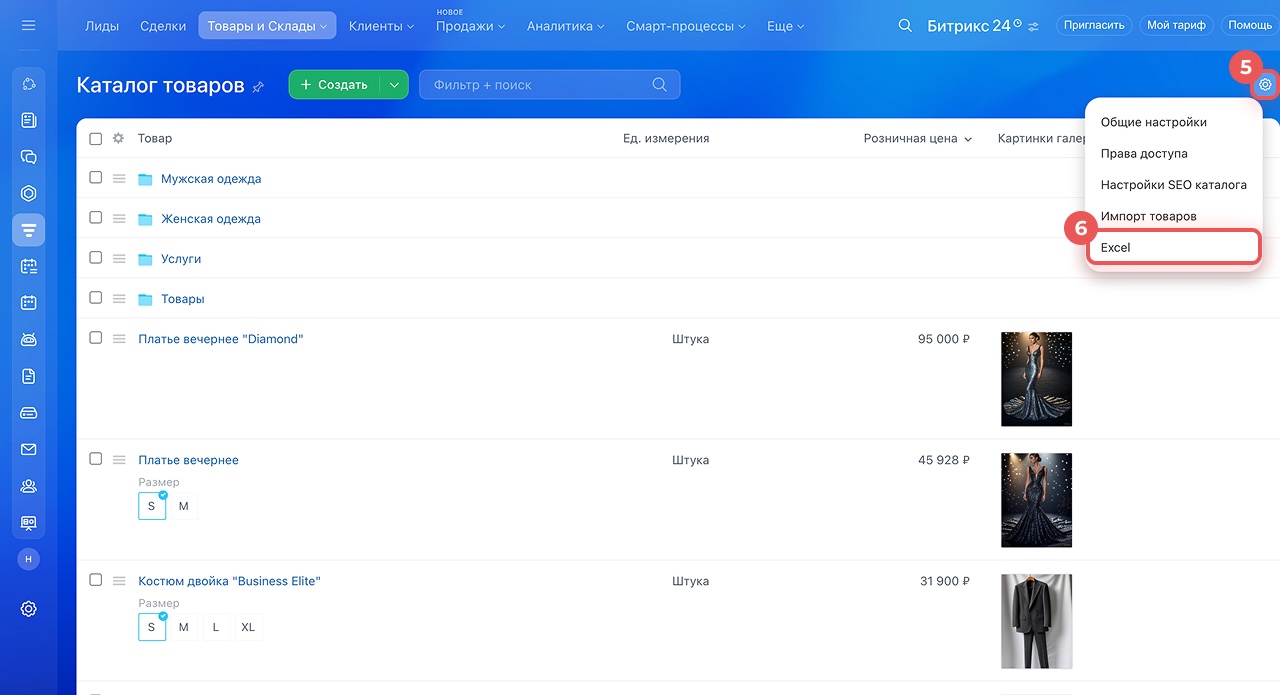Click the search magnifier in top bar

click(905, 25)
